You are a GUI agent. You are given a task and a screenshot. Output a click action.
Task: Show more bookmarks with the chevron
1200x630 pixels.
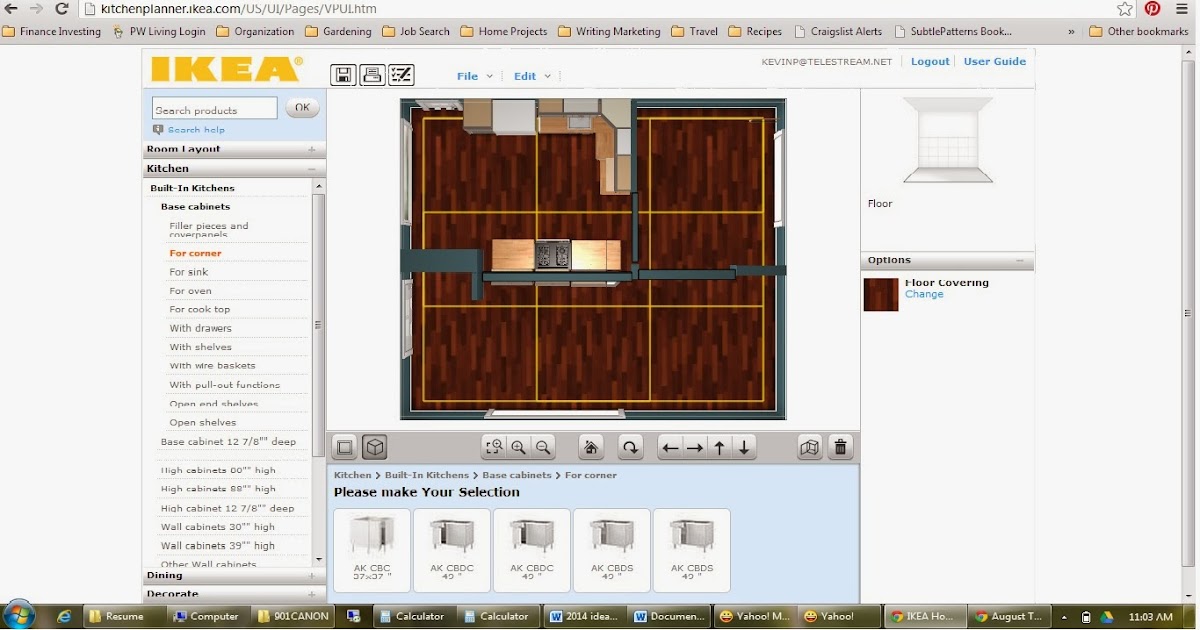(x=1071, y=31)
